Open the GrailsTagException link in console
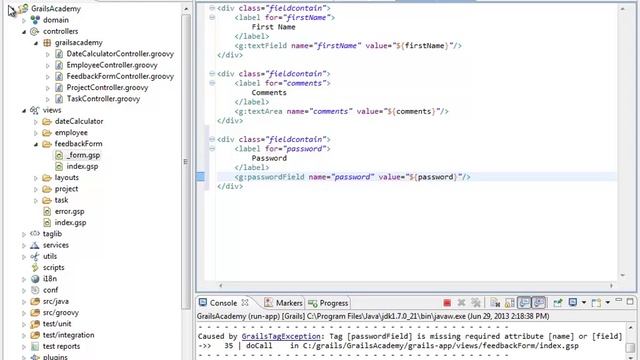640x360 pixels. click(x=281, y=336)
